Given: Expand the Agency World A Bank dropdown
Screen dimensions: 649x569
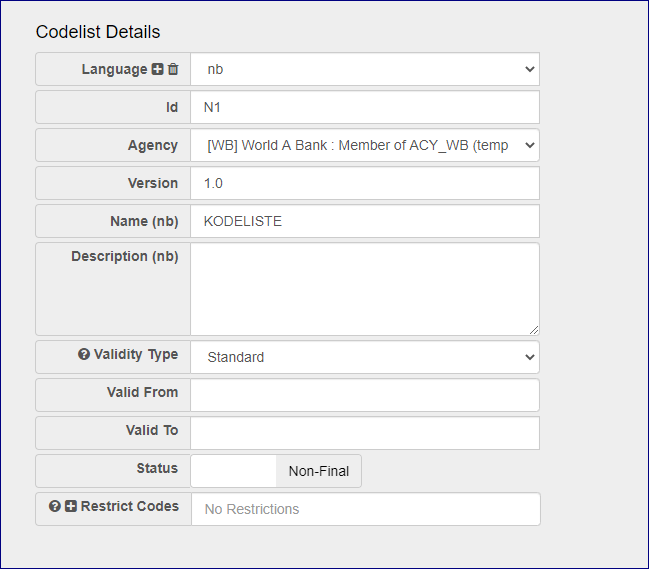Looking at the screenshot, I should [365, 145].
